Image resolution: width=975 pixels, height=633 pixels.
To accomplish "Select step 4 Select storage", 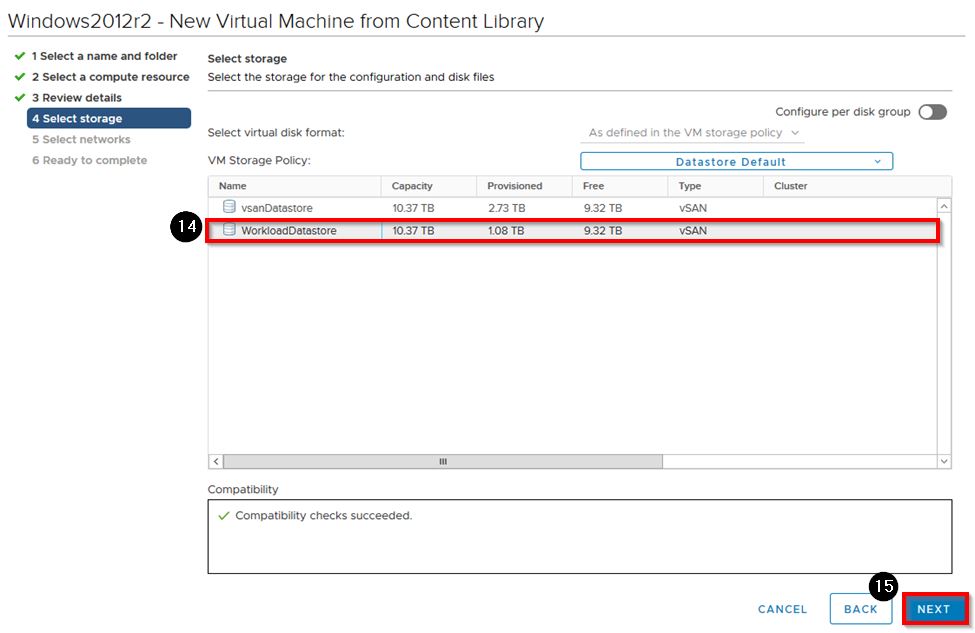I will point(108,119).
